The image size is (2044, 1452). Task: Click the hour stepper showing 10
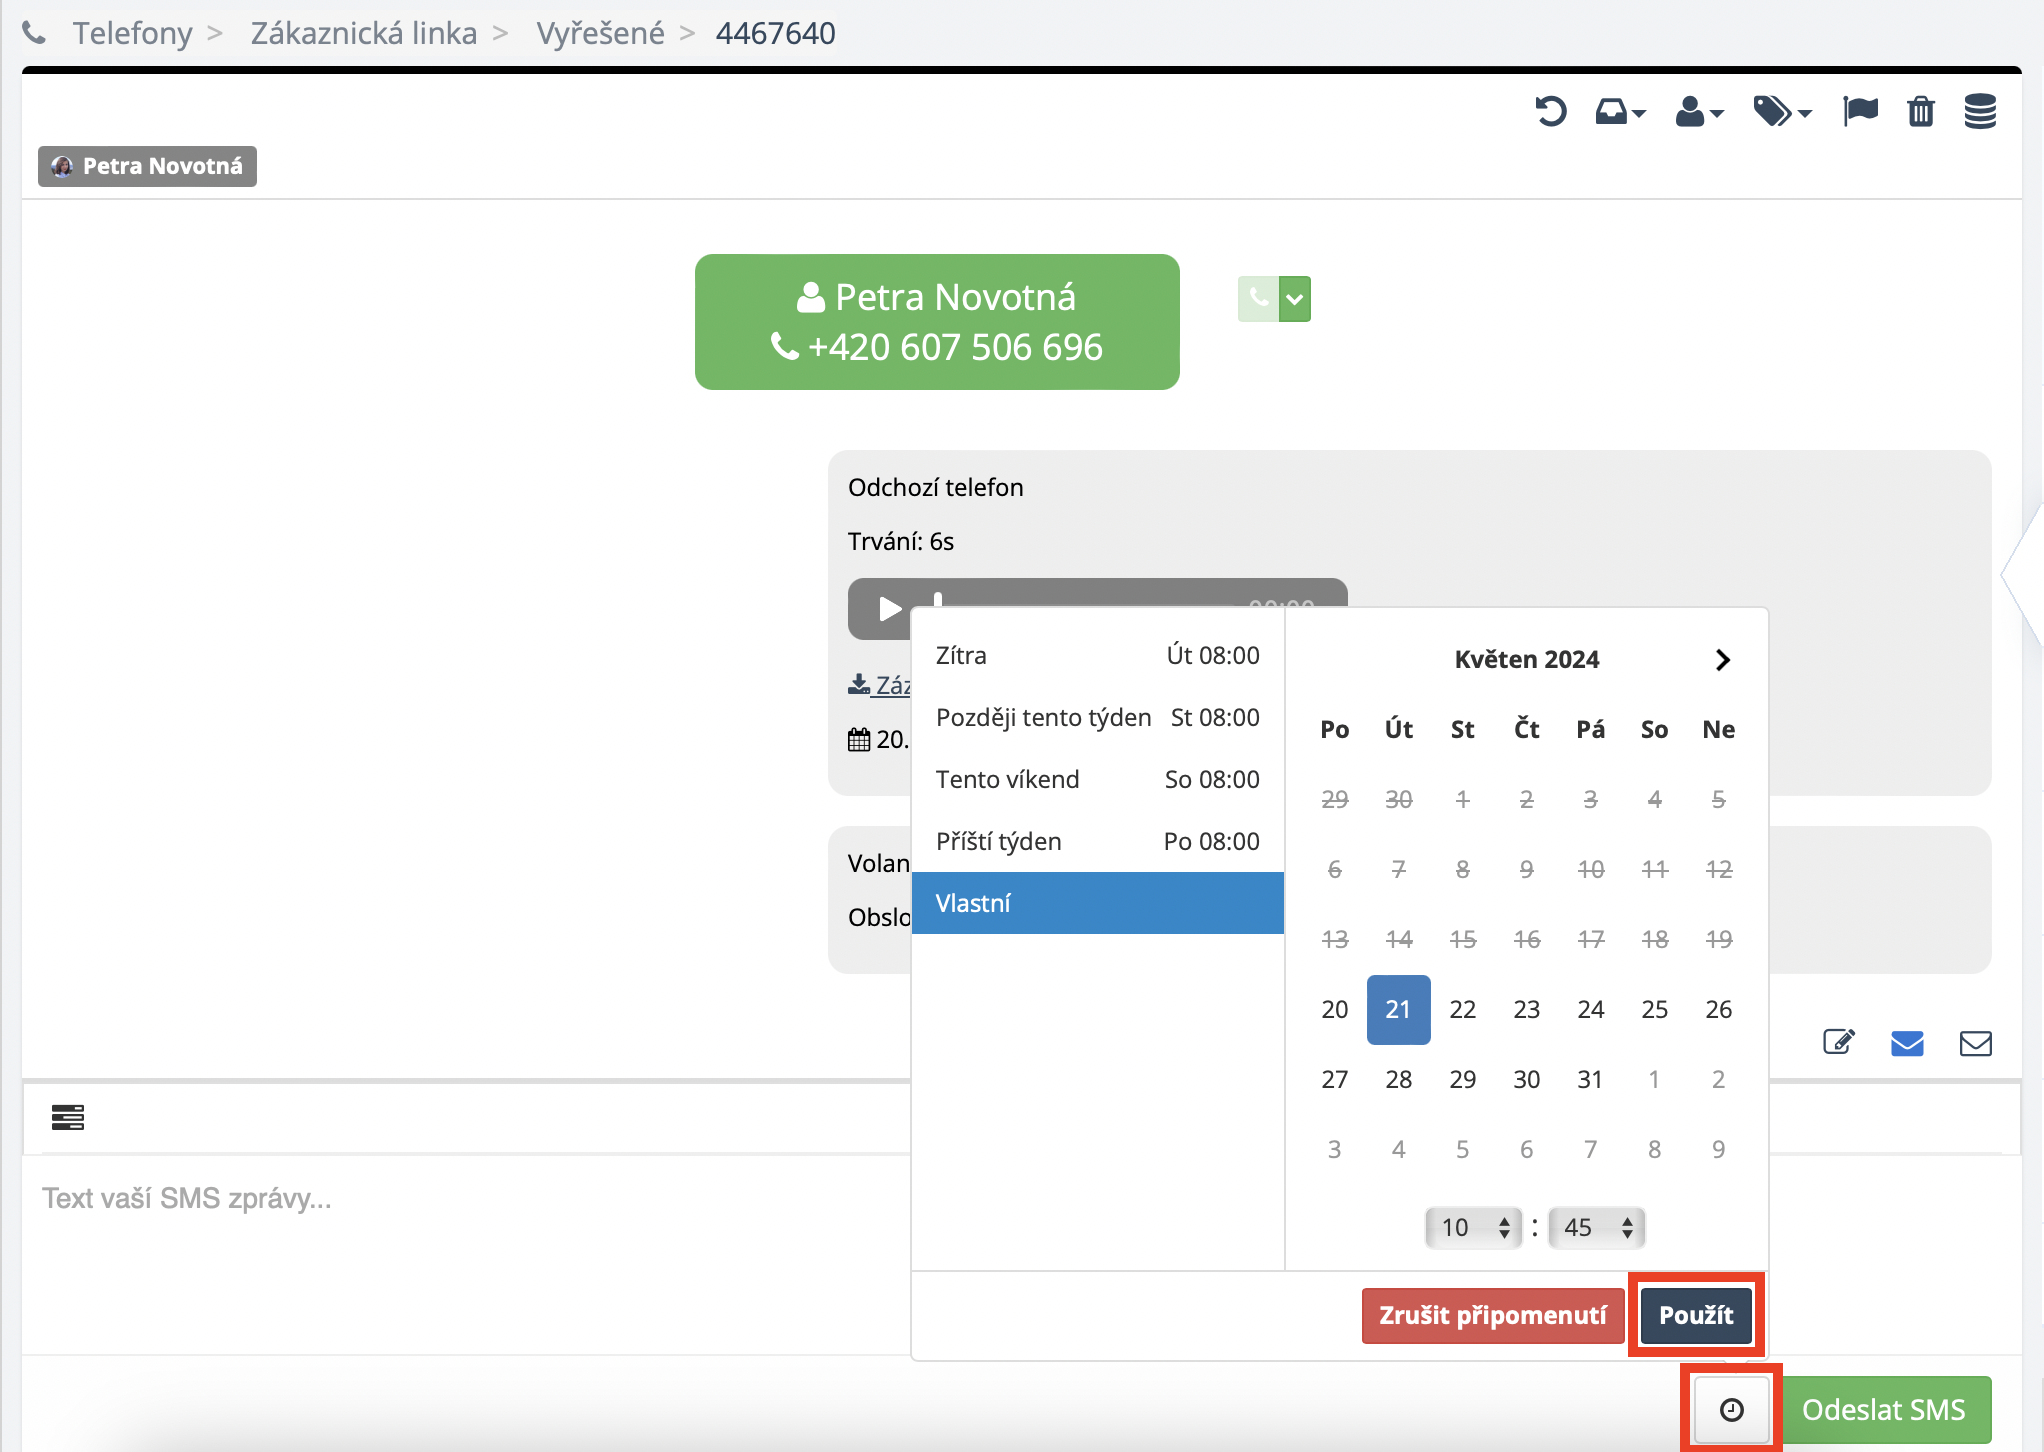[x=1473, y=1227]
